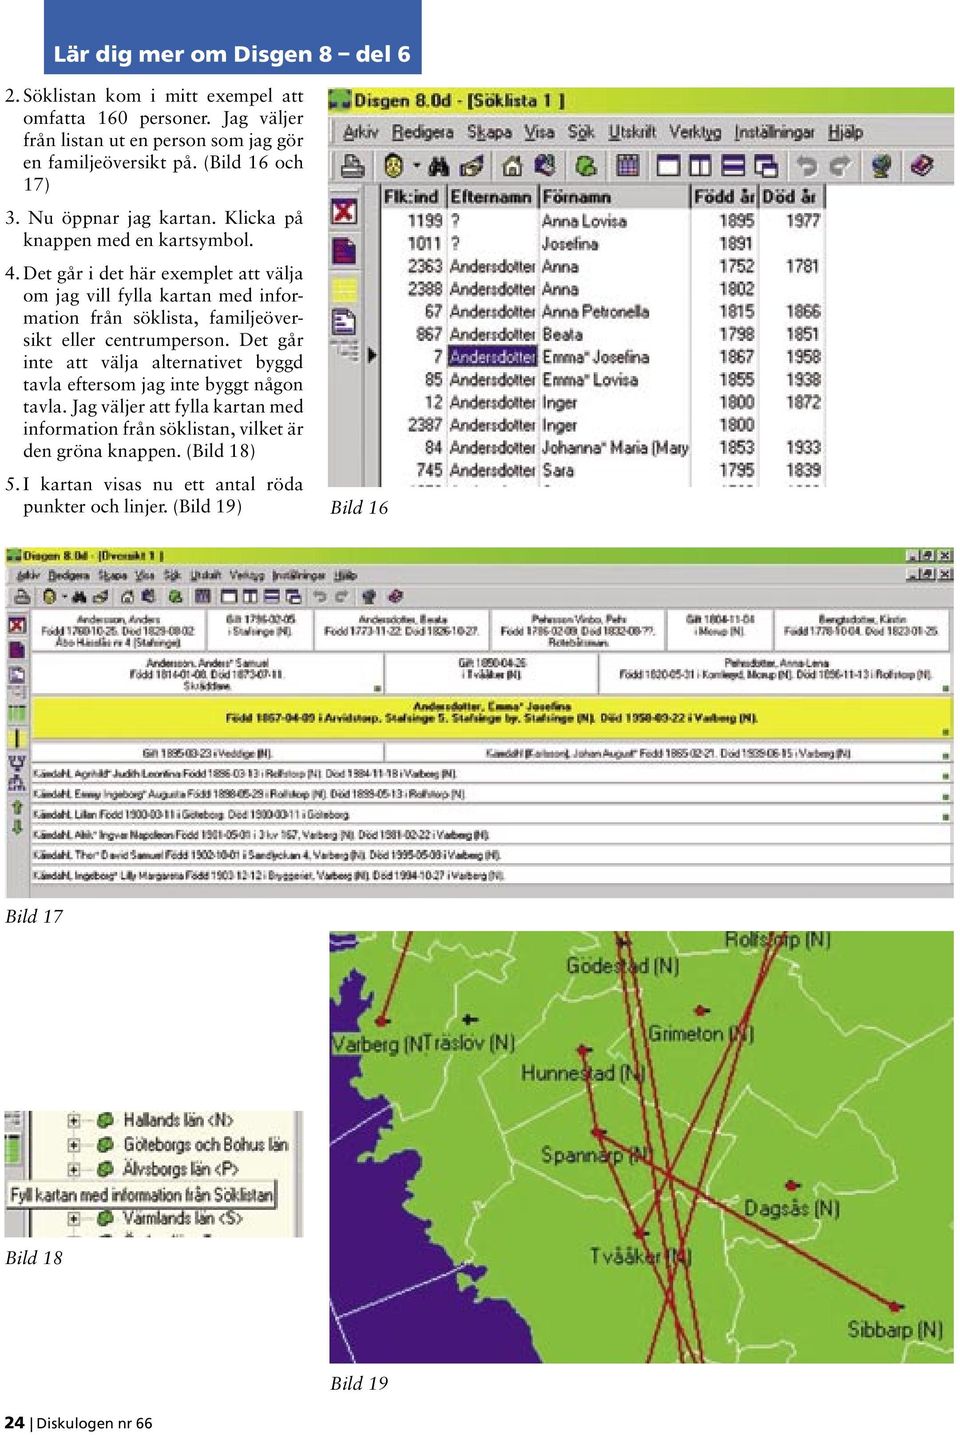The width and height of the screenshot is (960, 1435).
Task: Open the Visa menu in Söklista window
Action: [539, 132]
